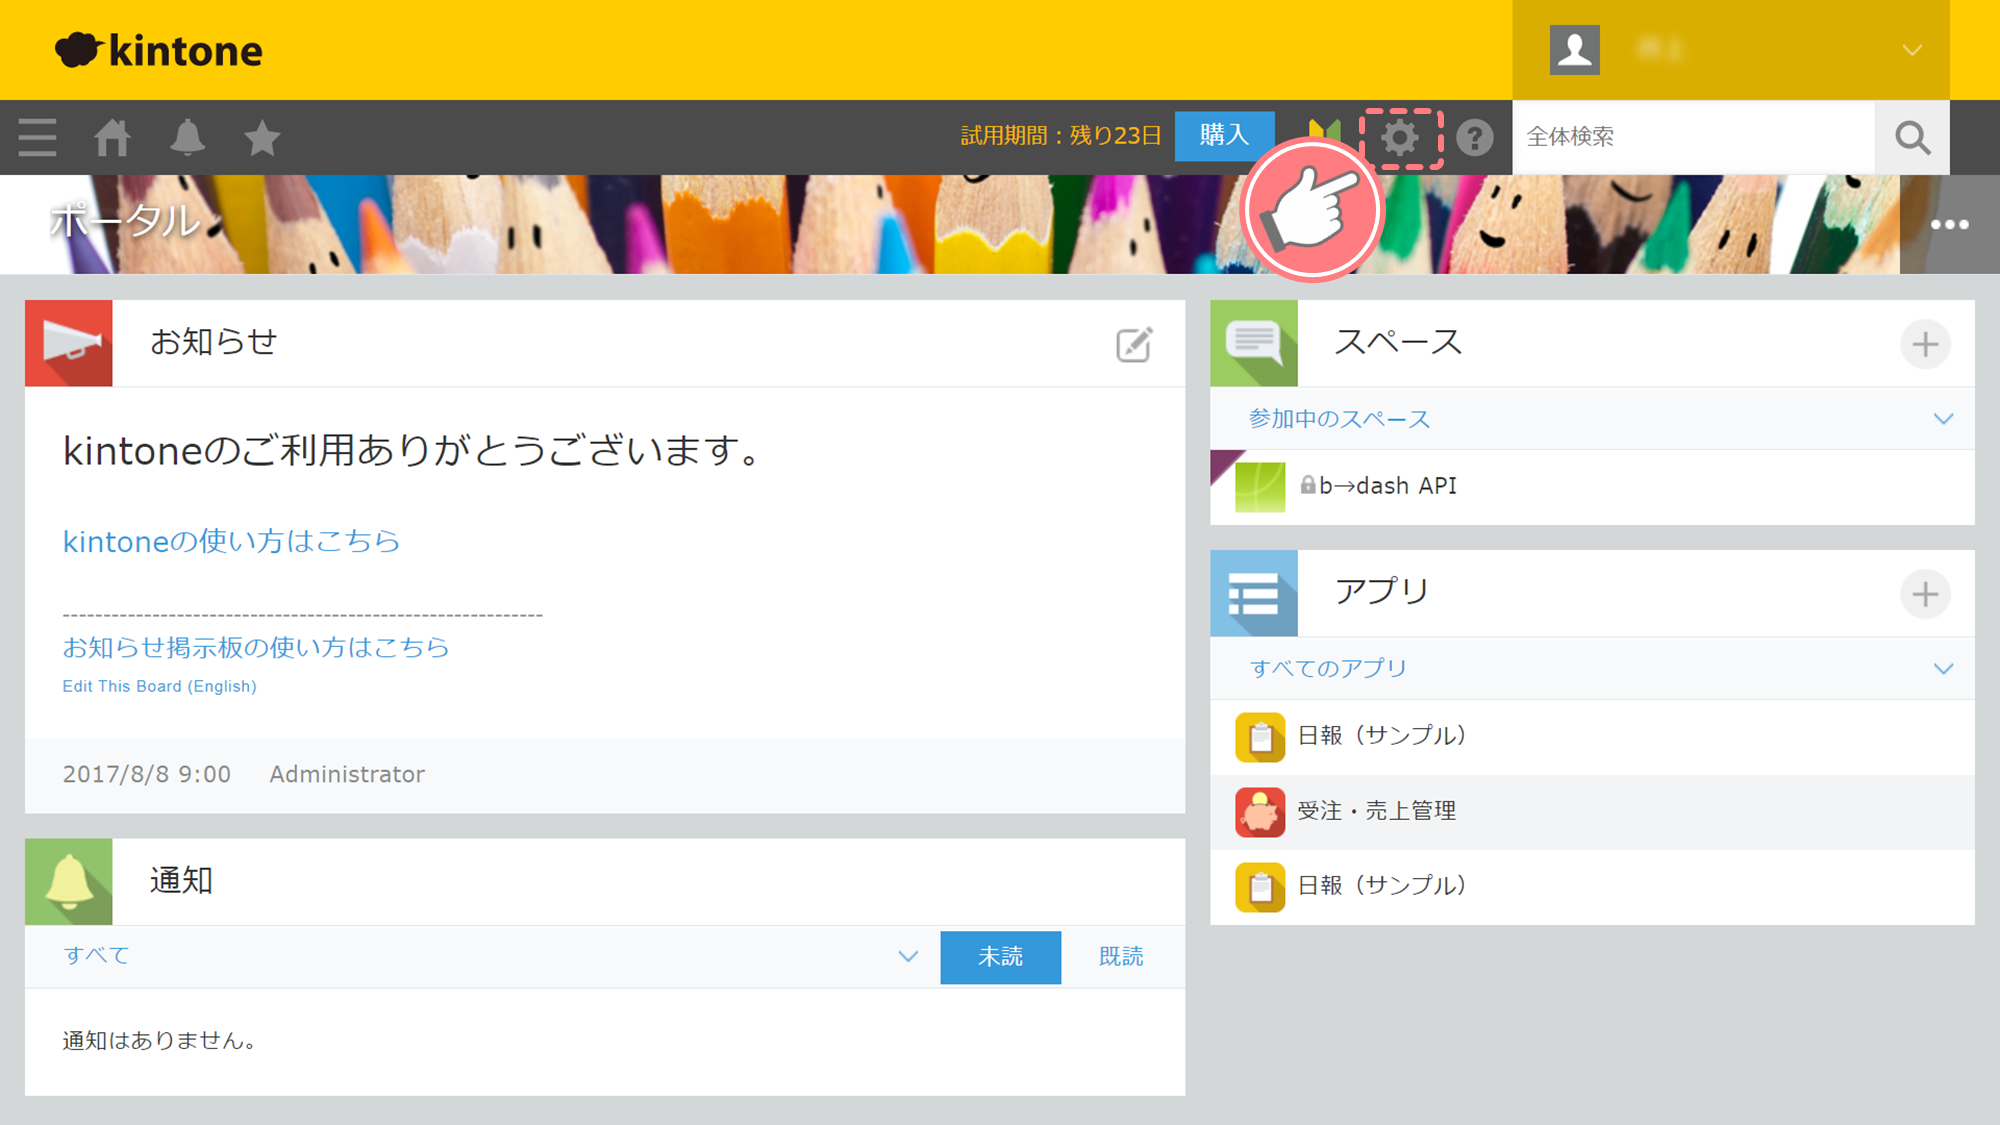The image size is (2000, 1125).
Task: Click first 日報（サンプル） clipboard icon
Action: [x=1260, y=737]
